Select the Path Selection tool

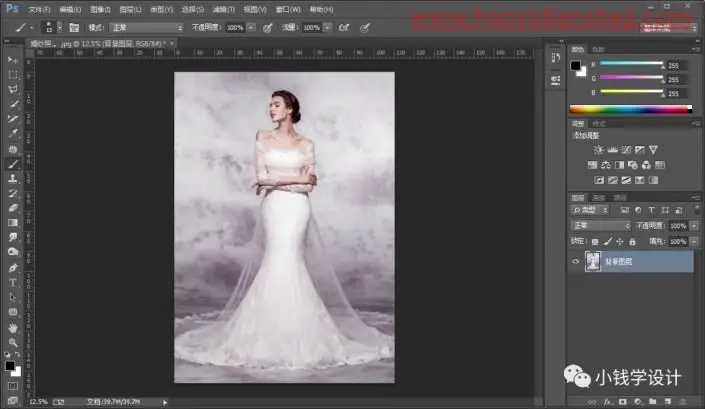(13, 298)
